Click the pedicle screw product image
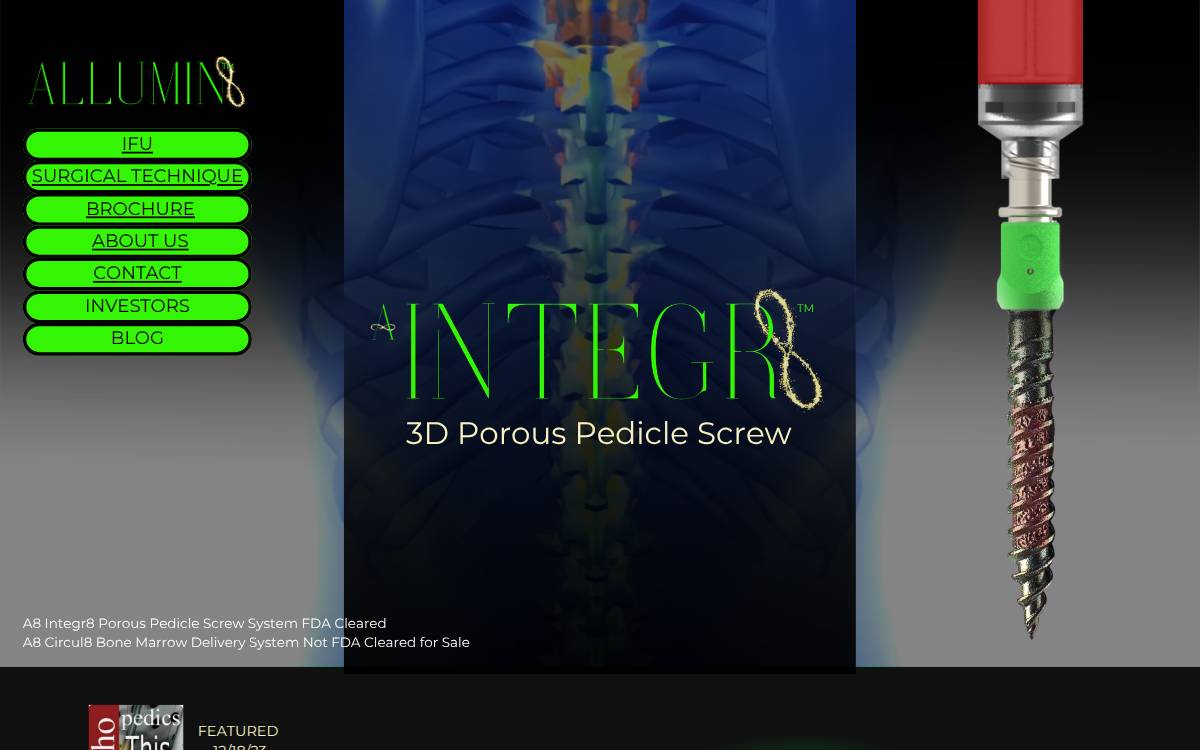The width and height of the screenshot is (1200, 750). (x=1030, y=318)
